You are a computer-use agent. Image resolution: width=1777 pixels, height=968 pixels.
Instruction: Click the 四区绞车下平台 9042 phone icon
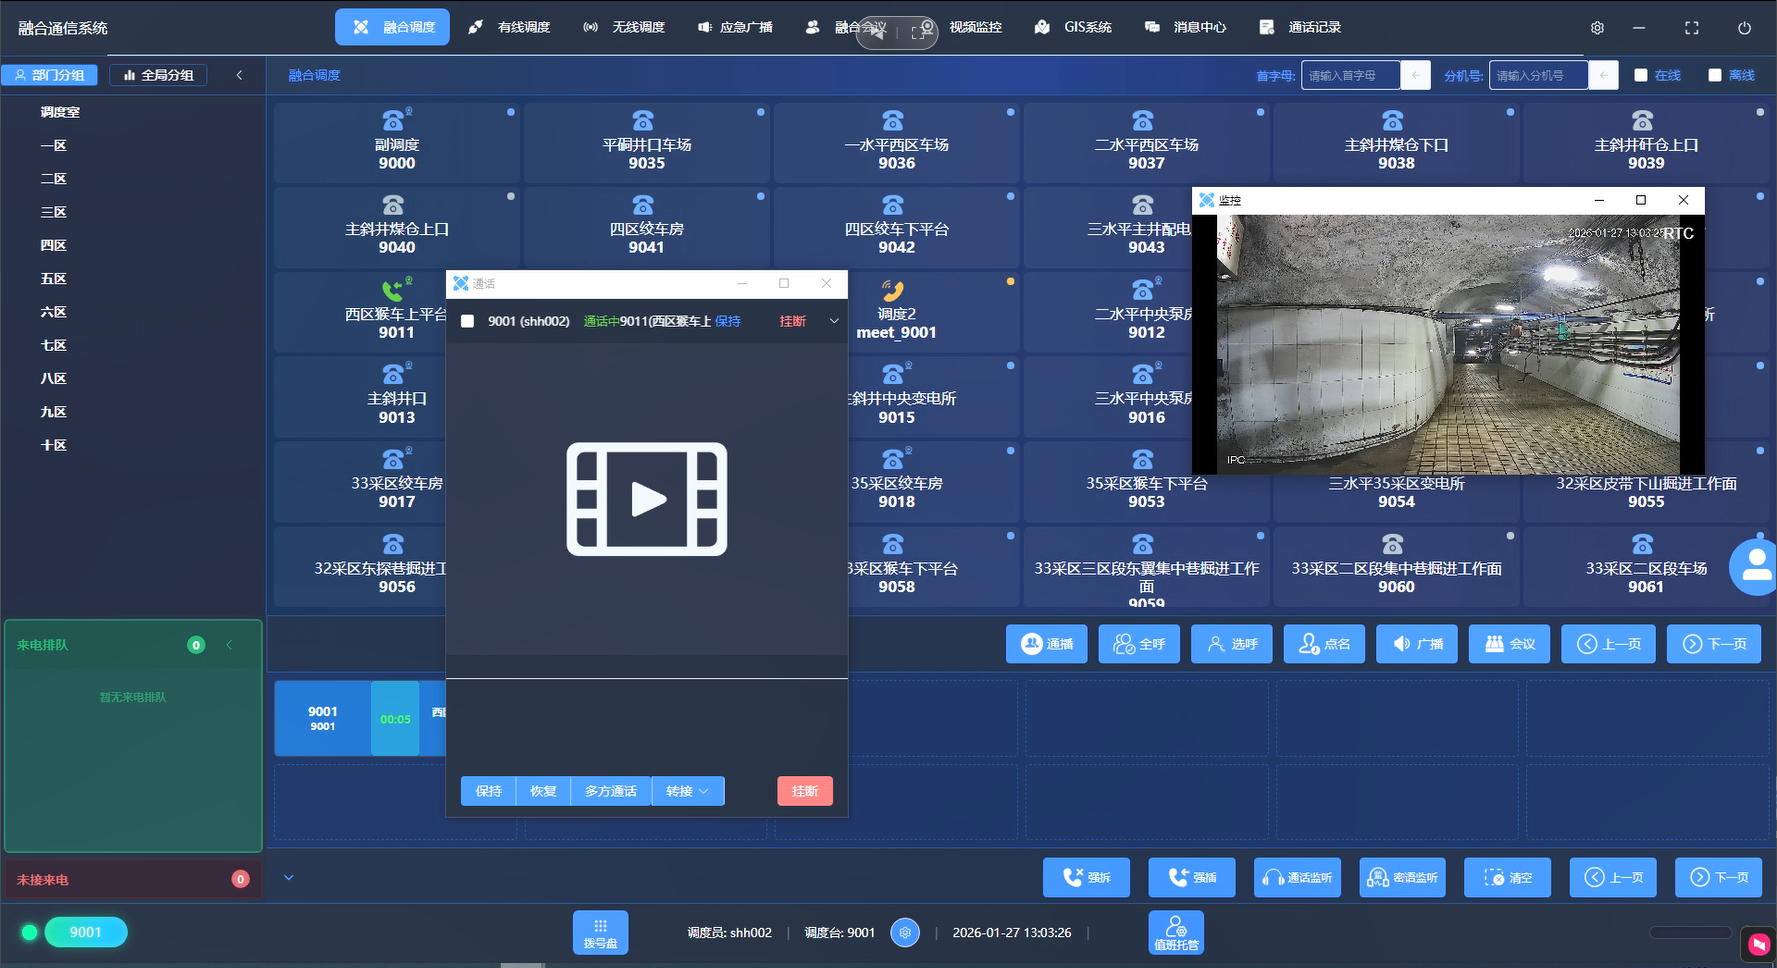(893, 205)
